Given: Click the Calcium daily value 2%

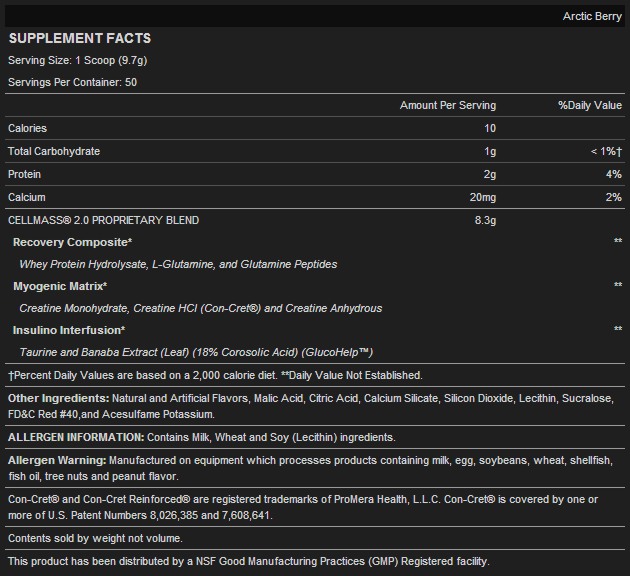Looking at the screenshot, I should click(614, 197).
